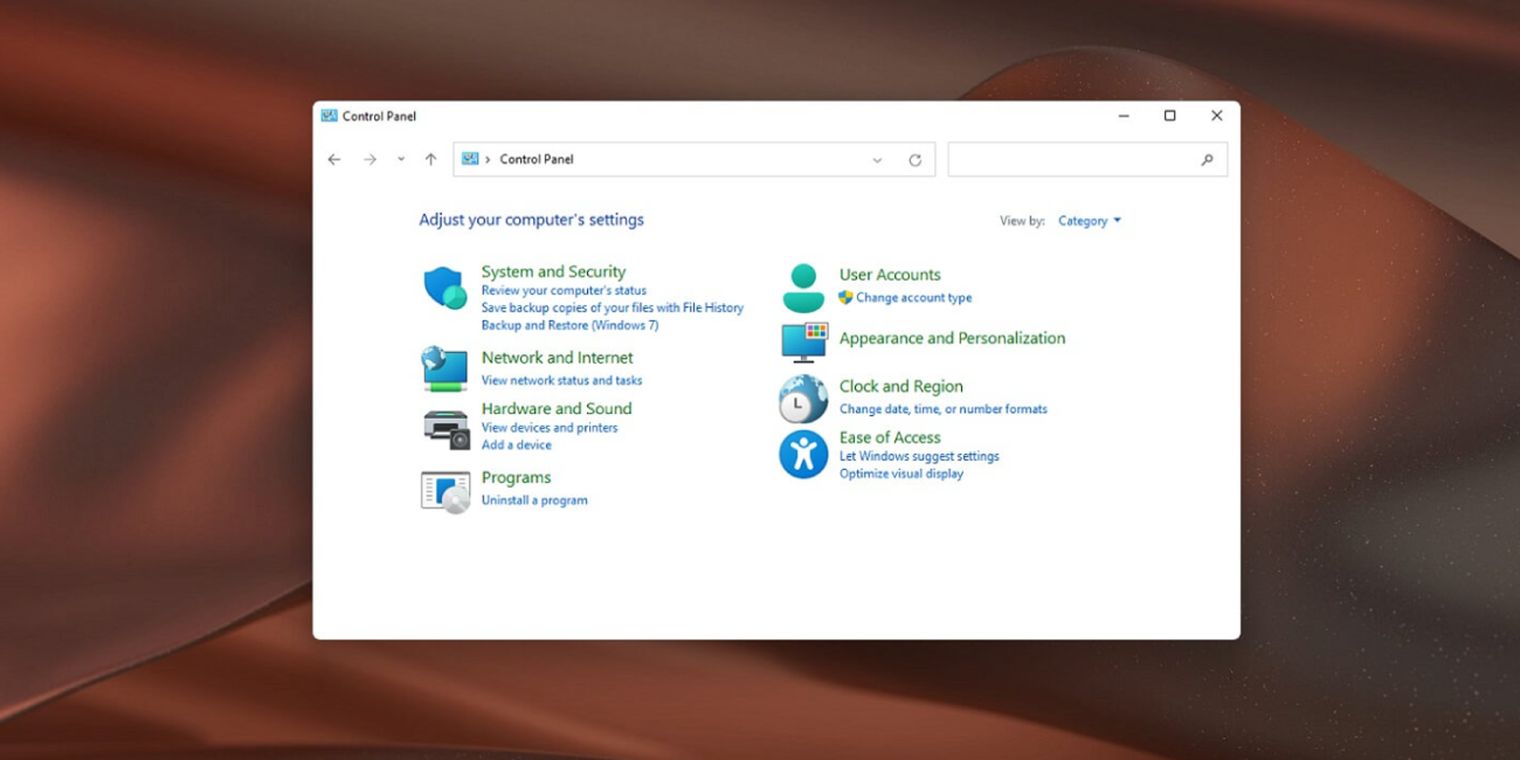Image resolution: width=1520 pixels, height=760 pixels.
Task: Go up one level with Up arrow
Action: pos(431,159)
